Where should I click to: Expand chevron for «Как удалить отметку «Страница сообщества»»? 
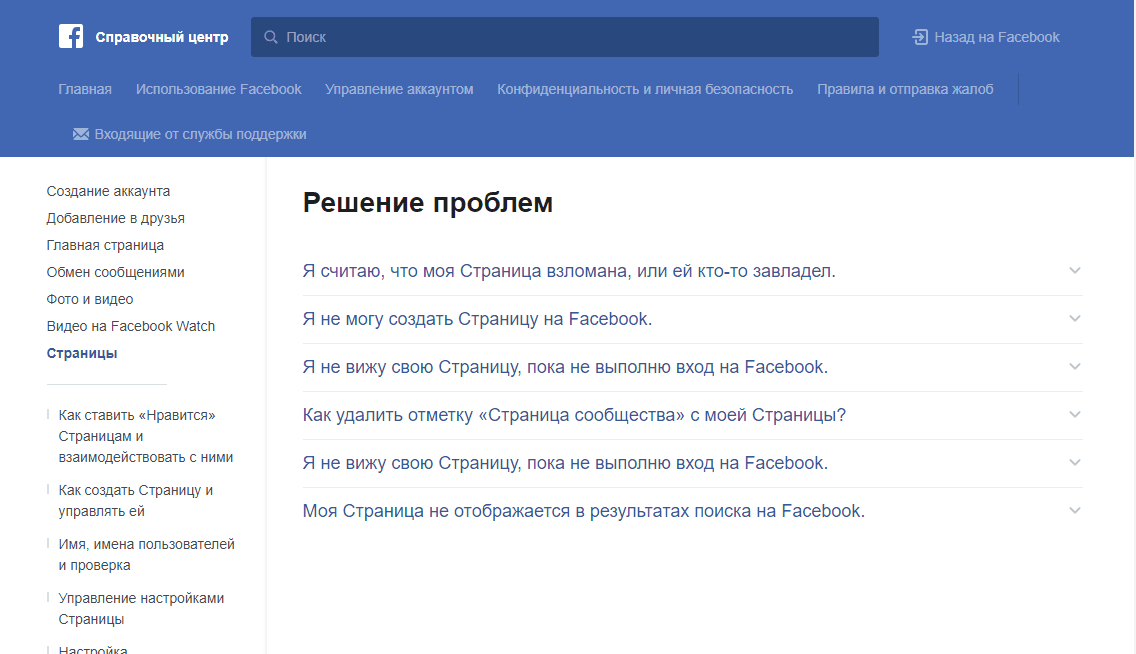pos(1074,415)
